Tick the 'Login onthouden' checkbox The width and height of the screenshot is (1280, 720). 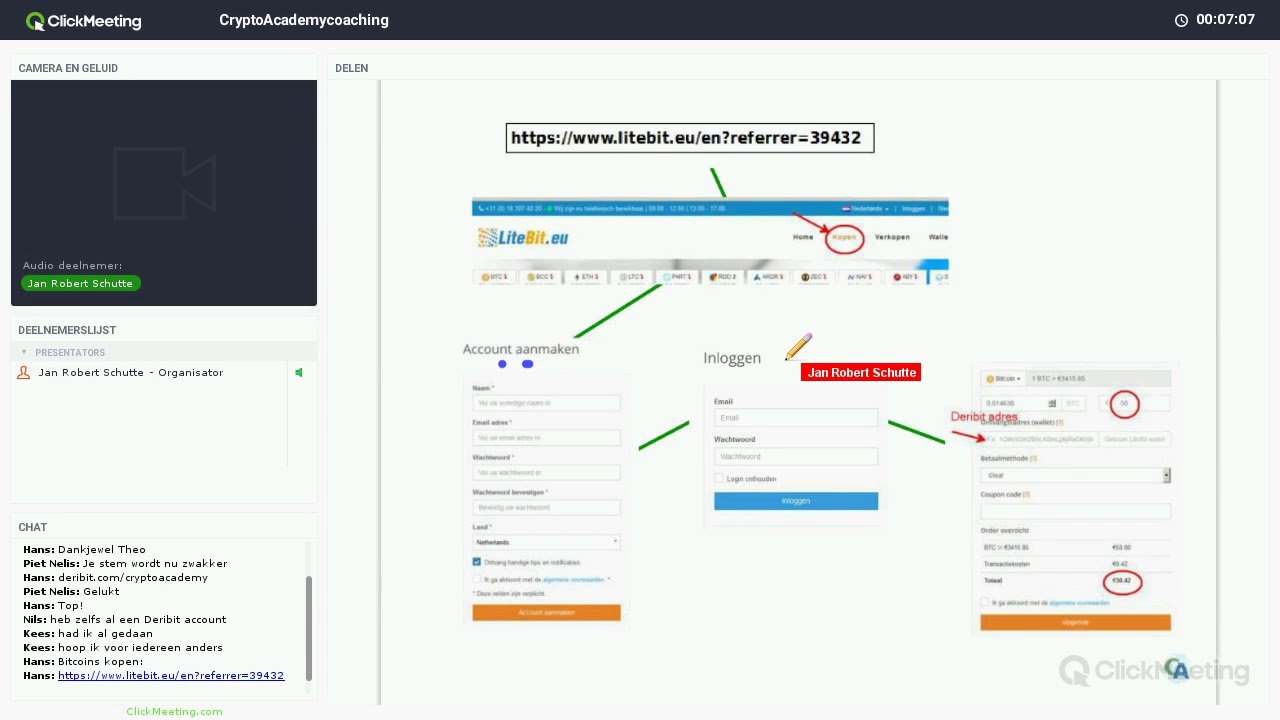click(x=719, y=479)
